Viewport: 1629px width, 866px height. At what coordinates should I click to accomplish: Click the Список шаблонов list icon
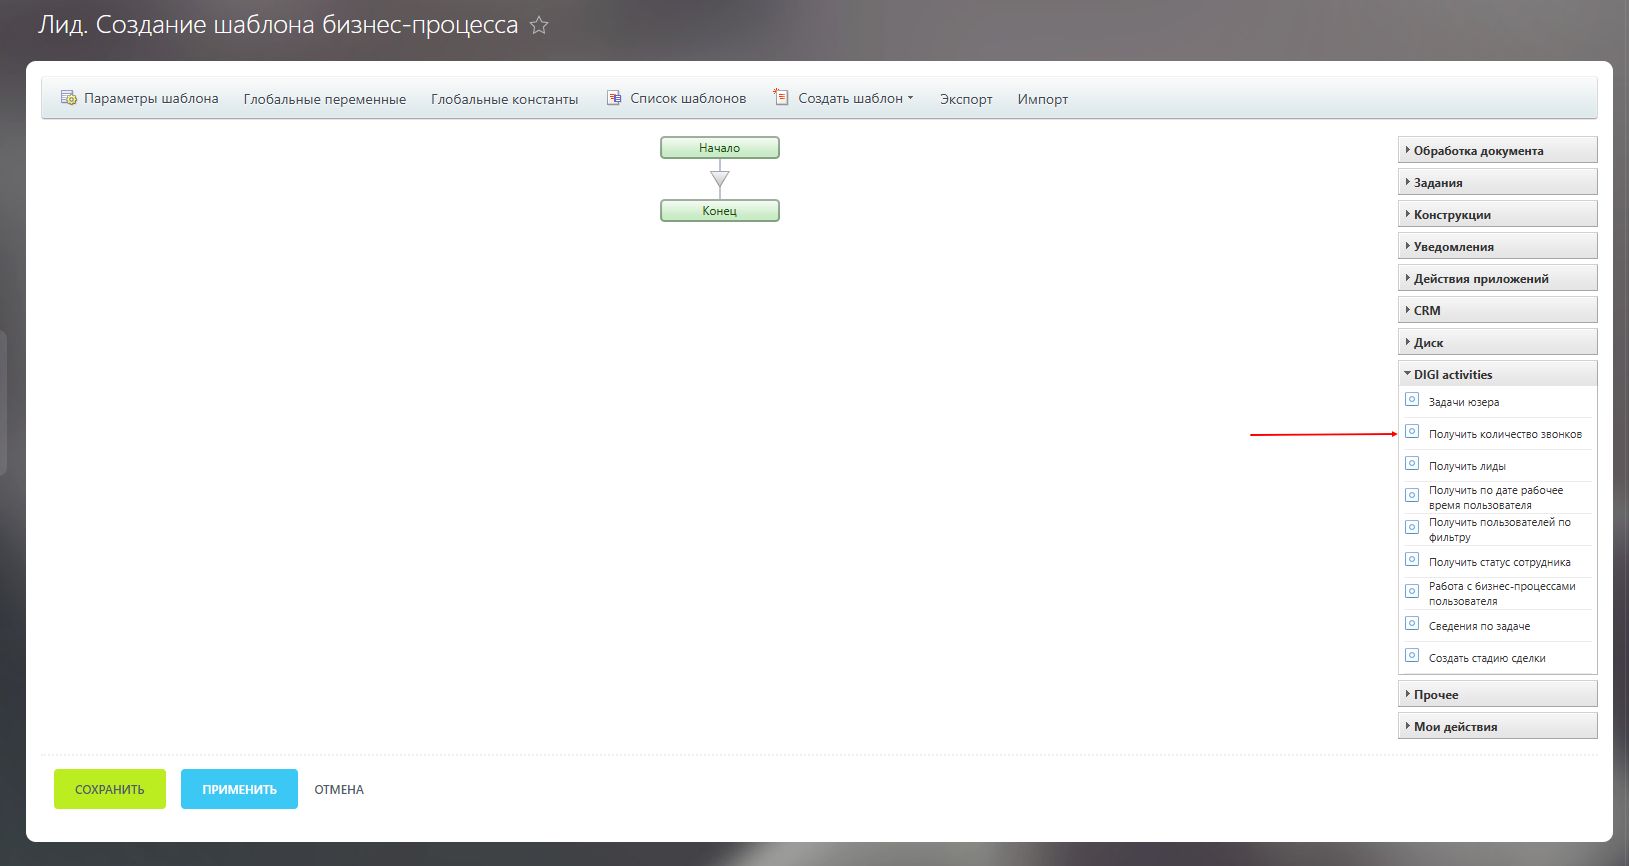pyautogui.click(x=614, y=98)
